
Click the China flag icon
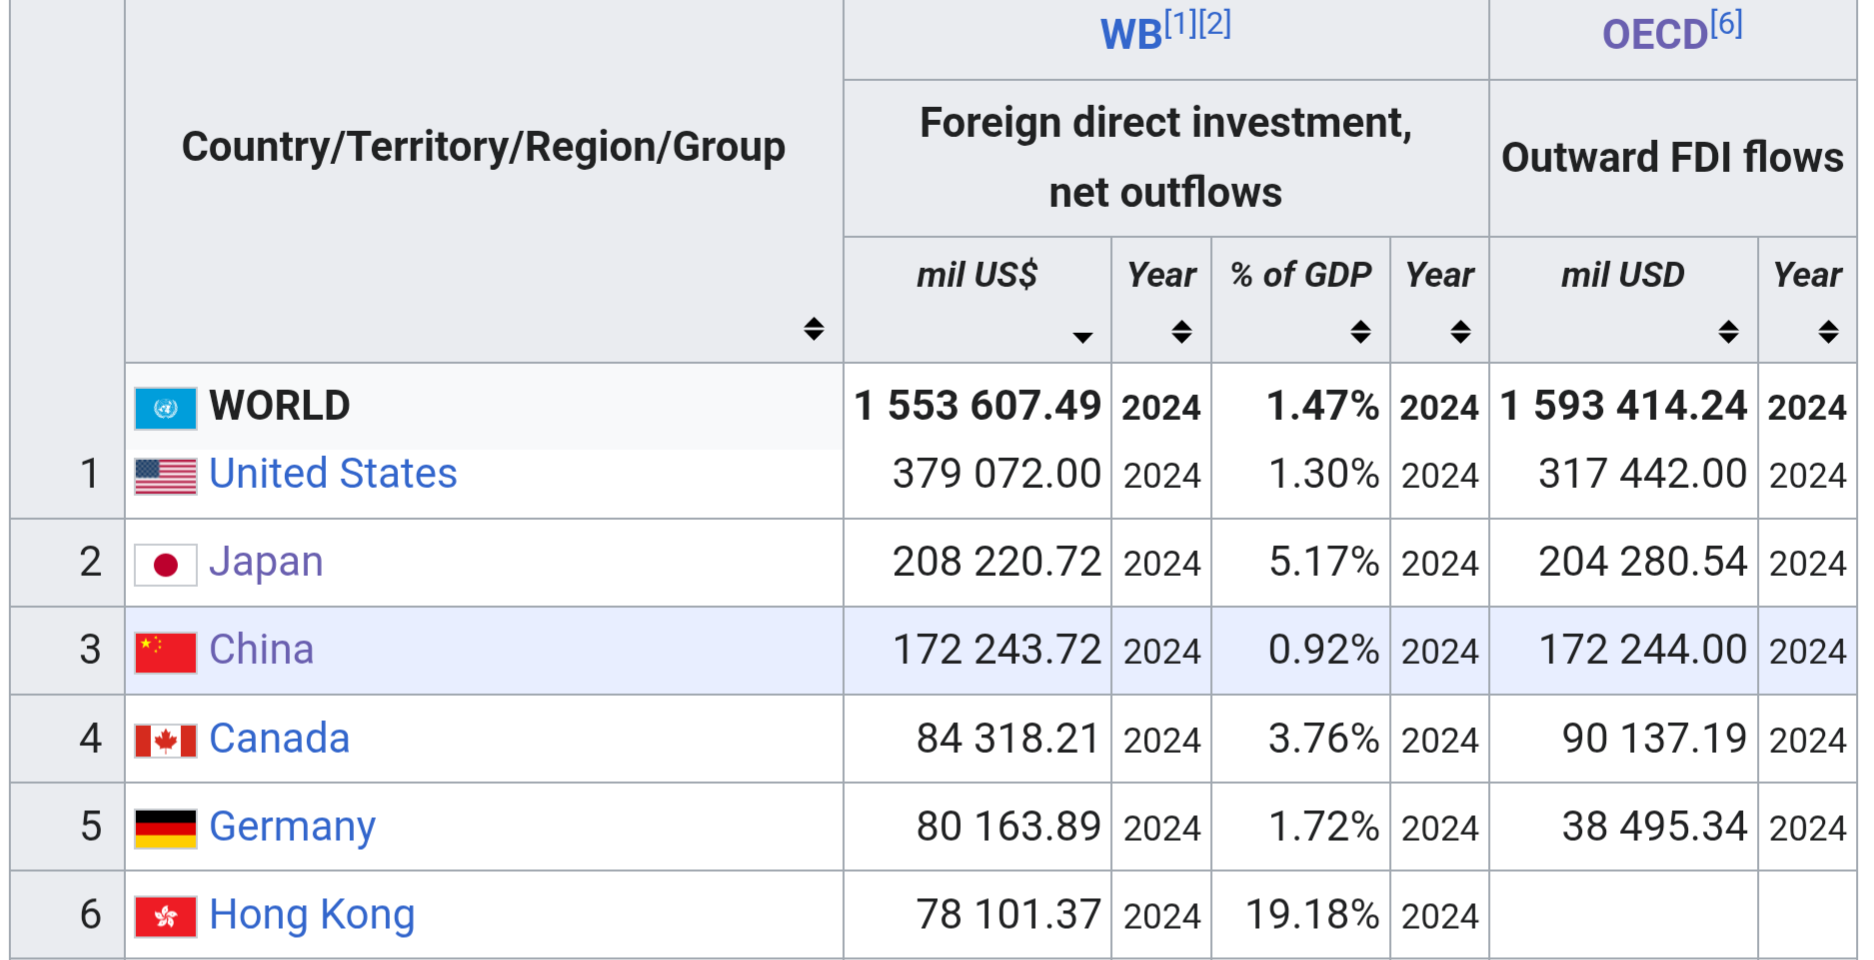(x=165, y=652)
